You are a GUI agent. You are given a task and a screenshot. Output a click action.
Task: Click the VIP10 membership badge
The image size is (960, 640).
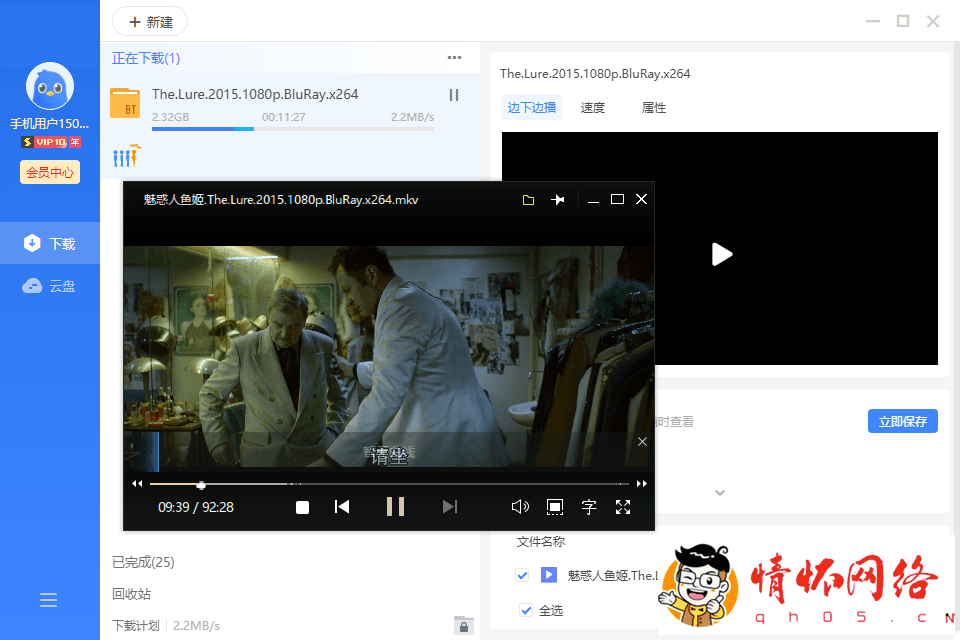tap(51, 142)
